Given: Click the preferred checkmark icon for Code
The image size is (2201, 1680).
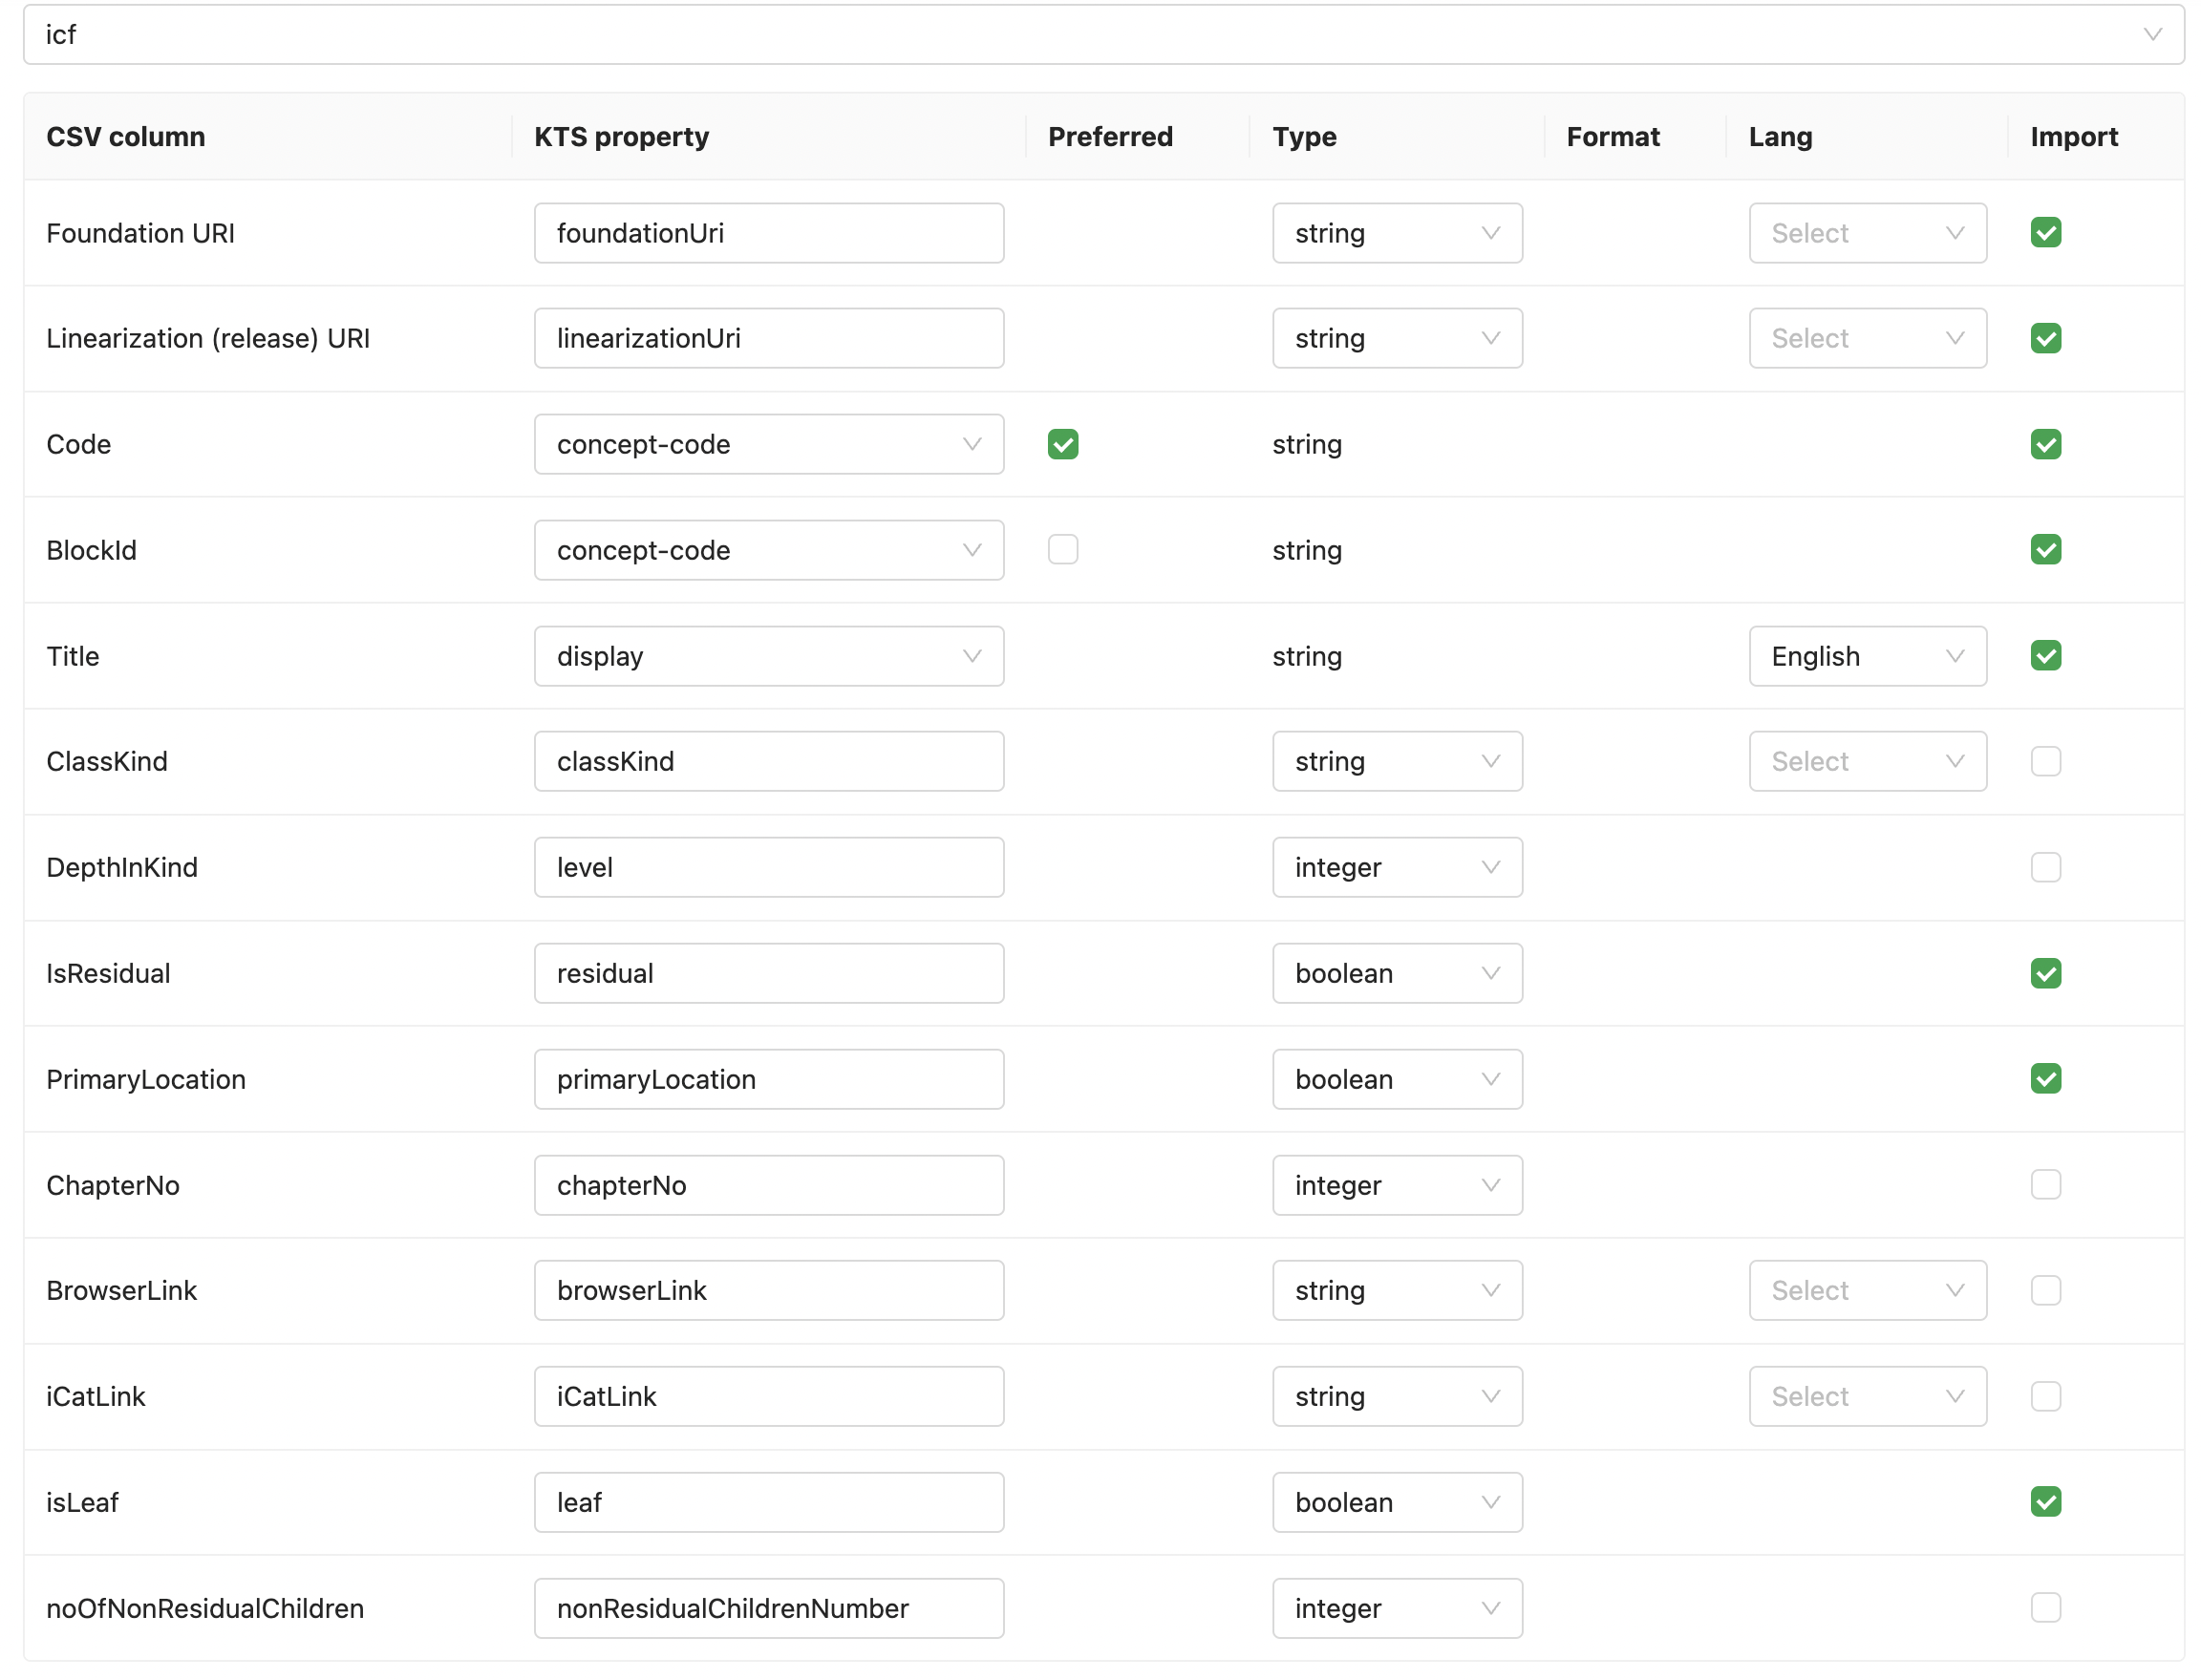Looking at the screenshot, I should pyautogui.click(x=1060, y=443).
